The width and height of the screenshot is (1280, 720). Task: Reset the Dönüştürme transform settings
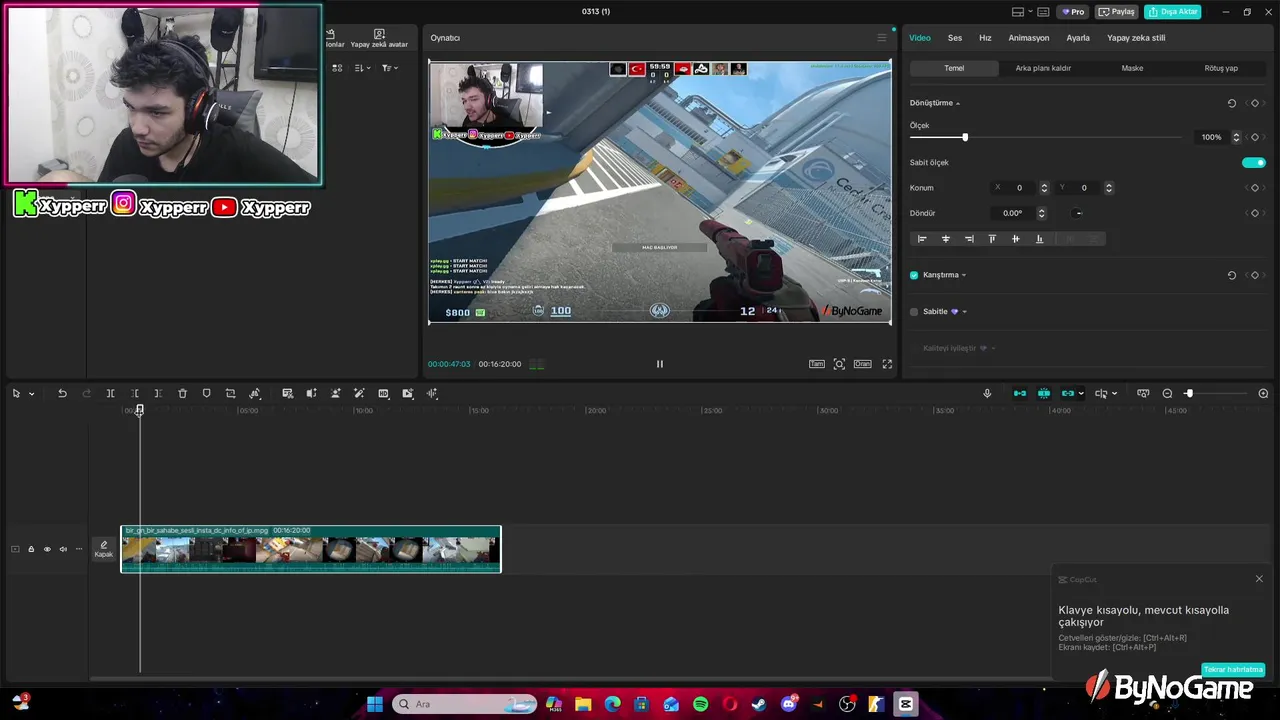1232,103
